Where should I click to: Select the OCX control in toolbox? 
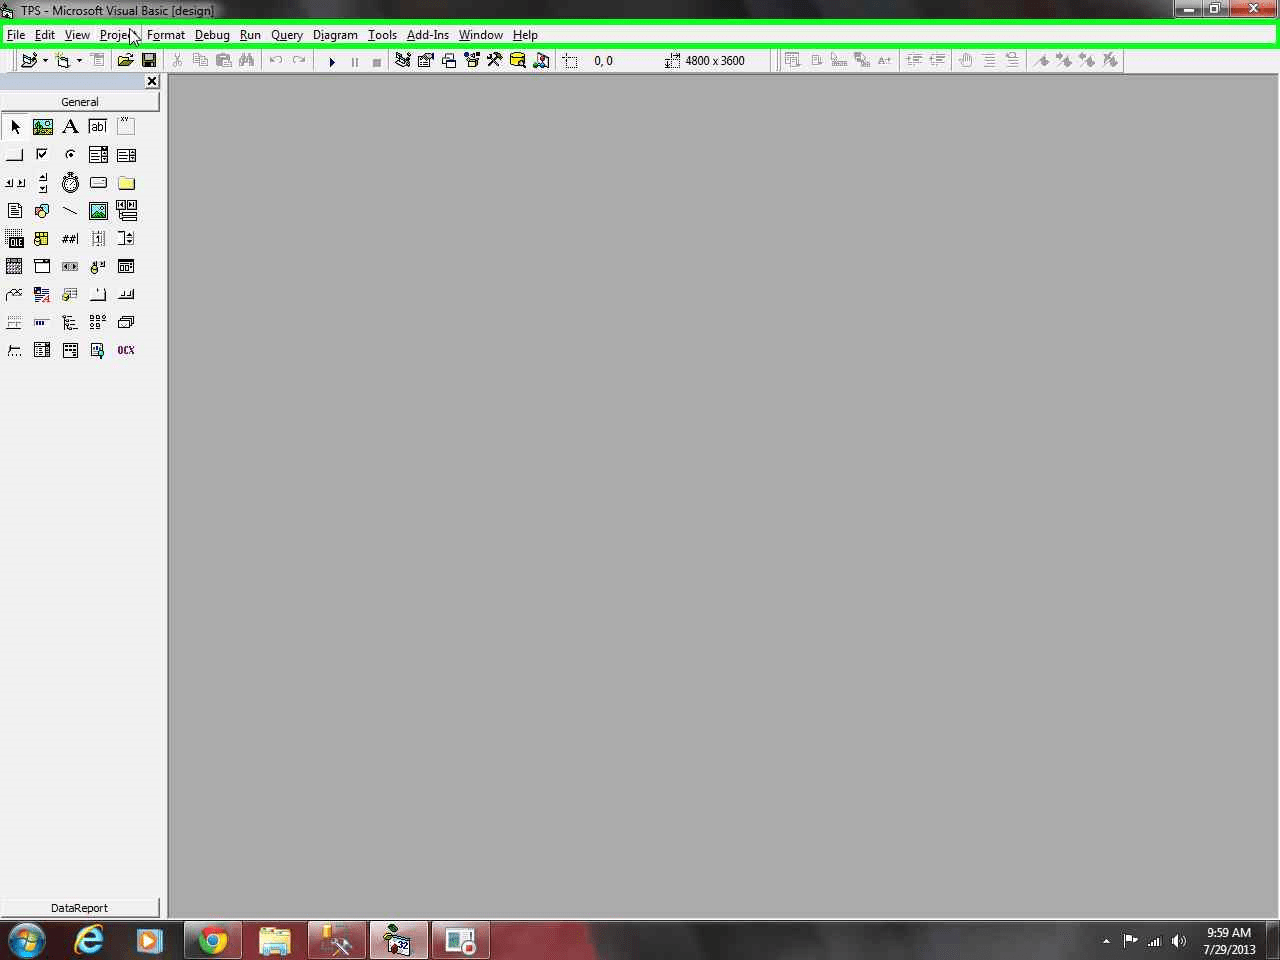(x=126, y=350)
